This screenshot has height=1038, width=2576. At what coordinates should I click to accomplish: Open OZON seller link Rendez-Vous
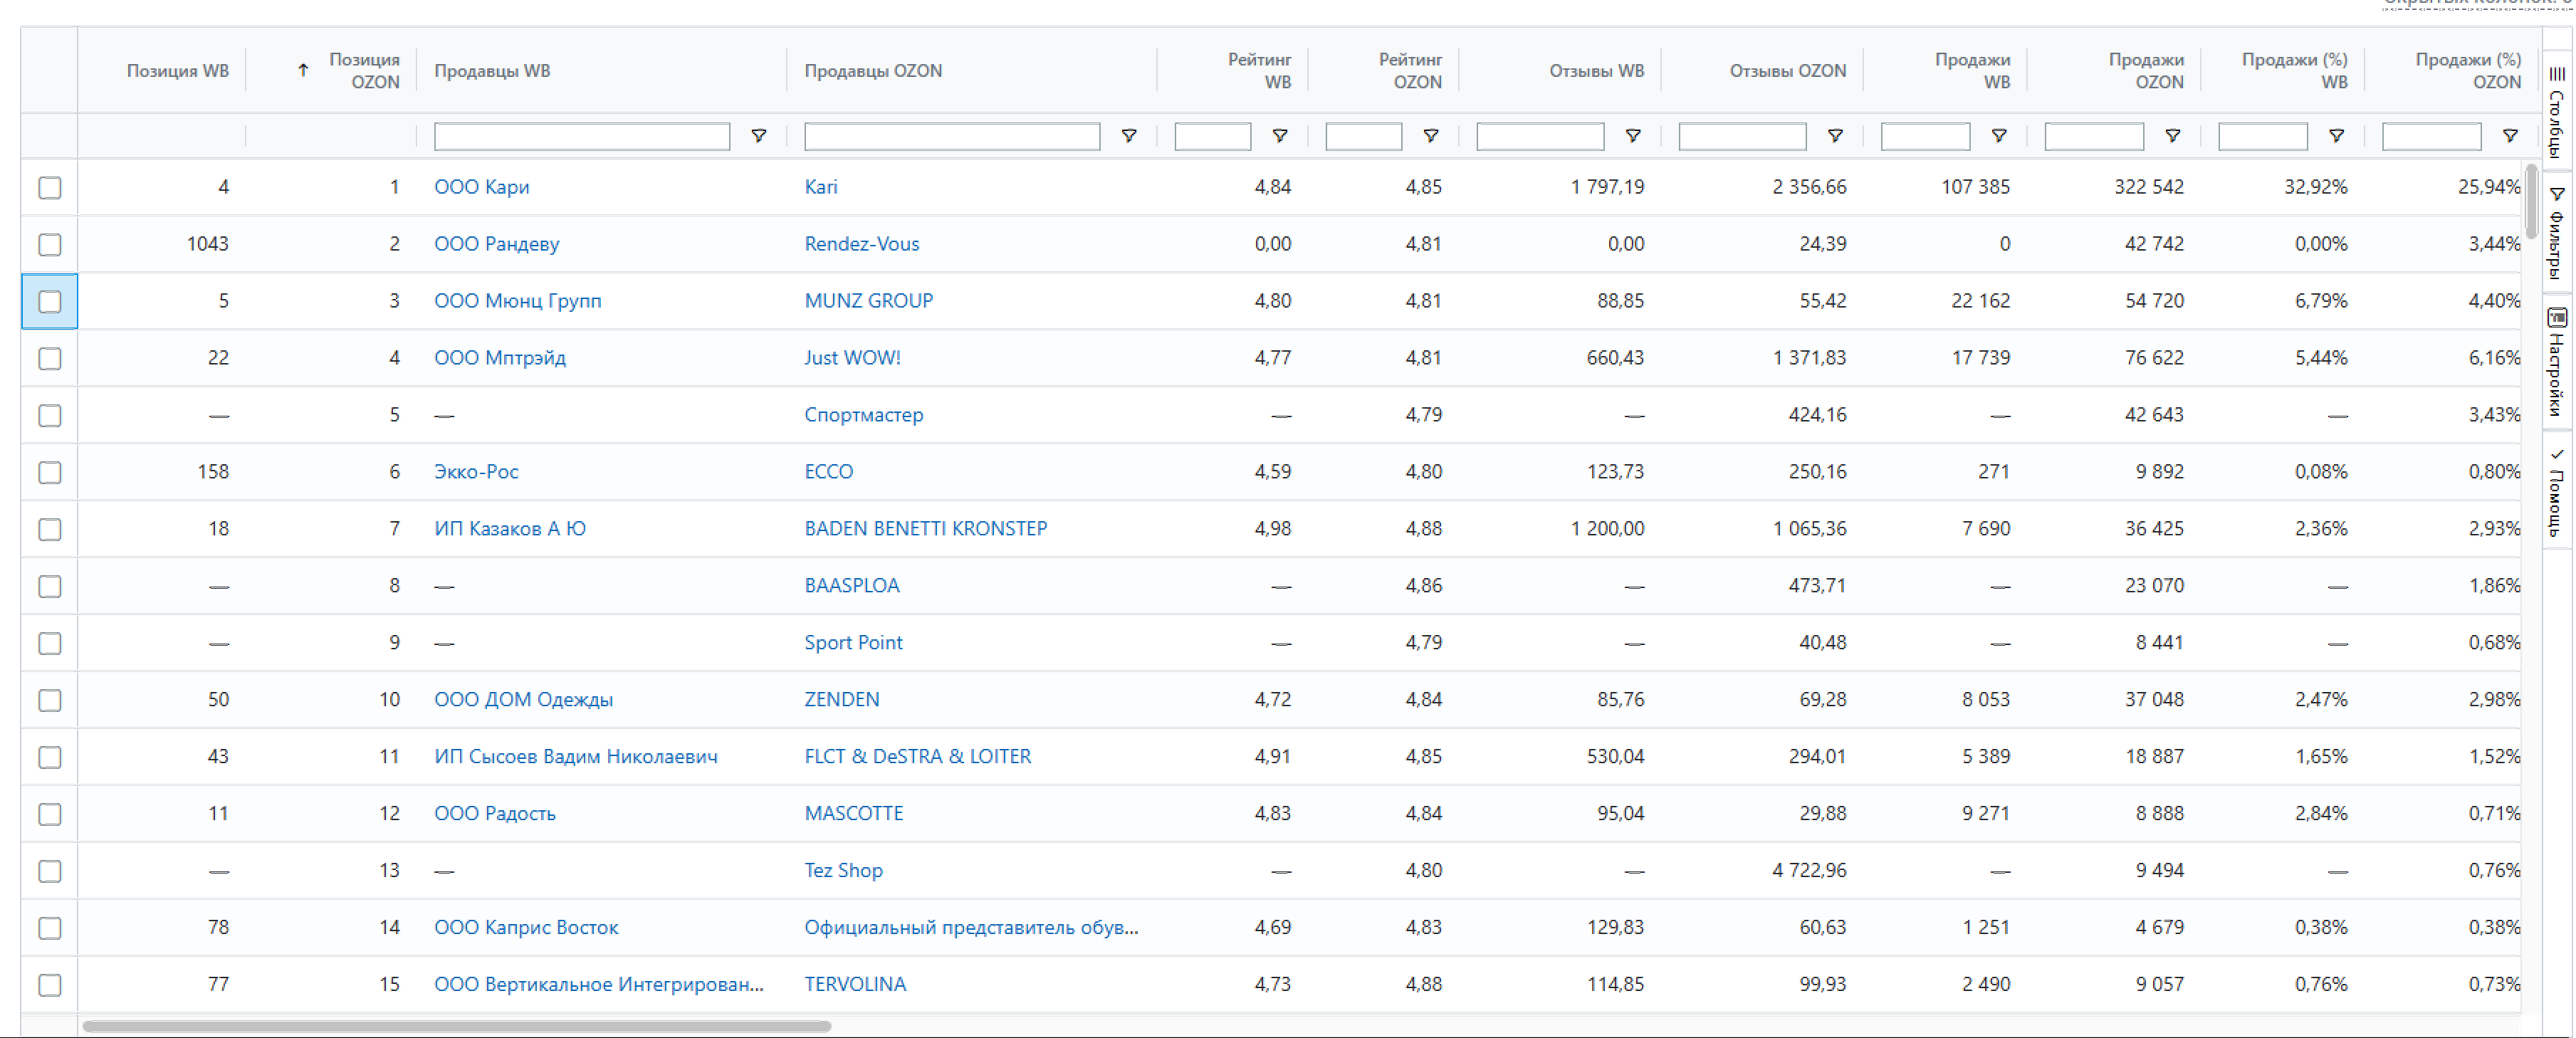pos(862,244)
